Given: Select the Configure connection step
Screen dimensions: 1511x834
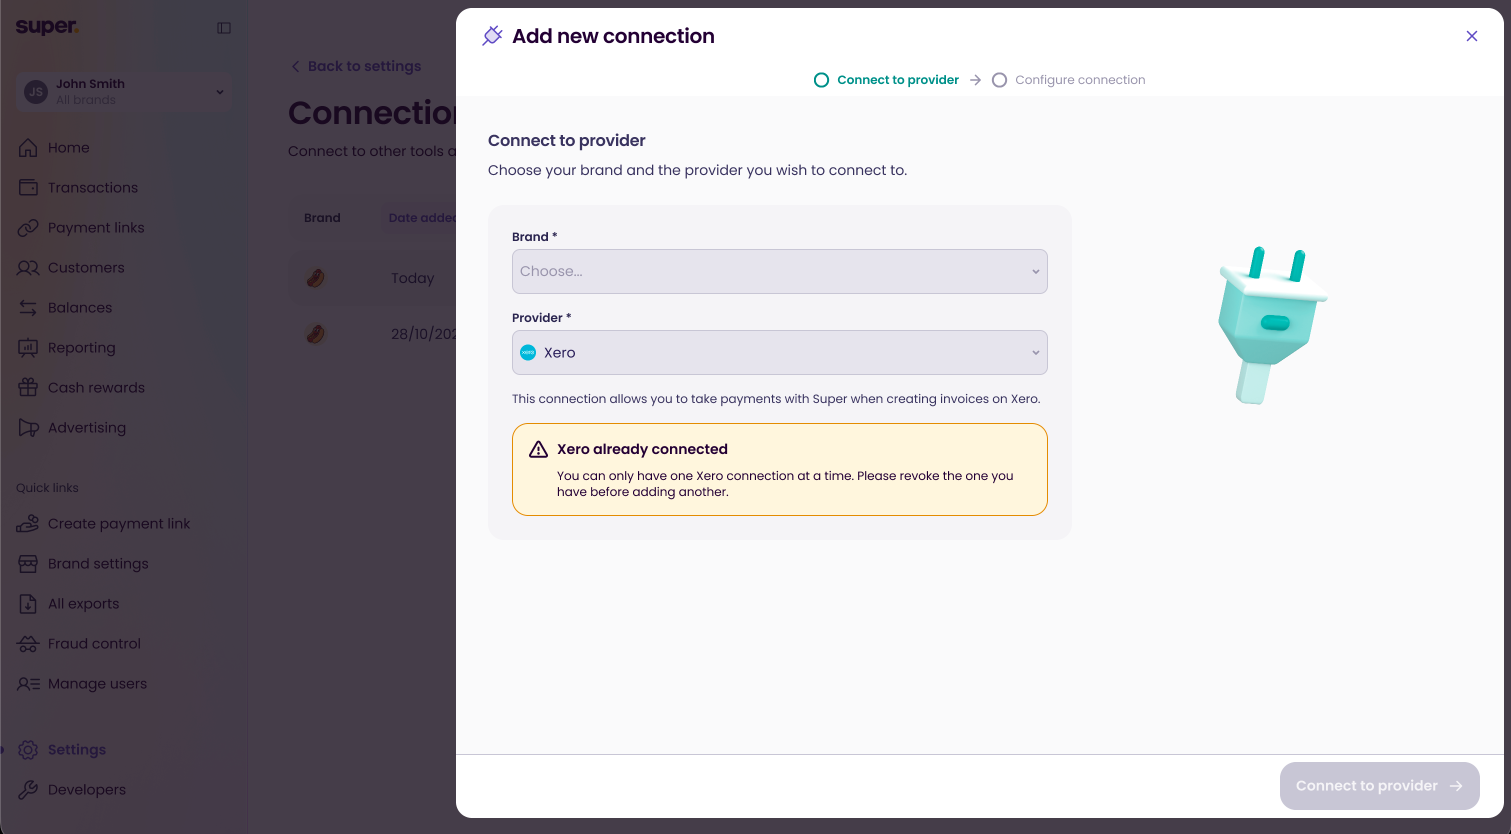Looking at the screenshot, I should 1069,80.
